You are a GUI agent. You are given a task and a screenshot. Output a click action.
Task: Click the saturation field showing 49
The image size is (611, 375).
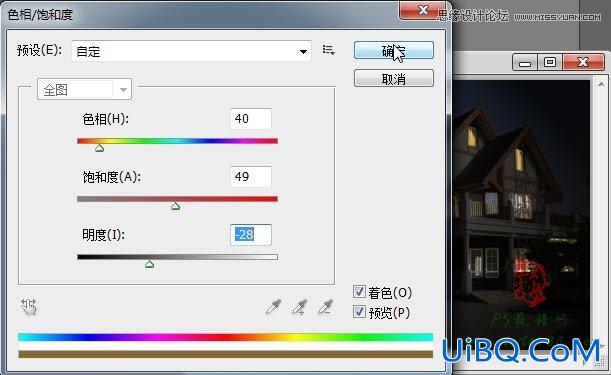tap(251, 177)
